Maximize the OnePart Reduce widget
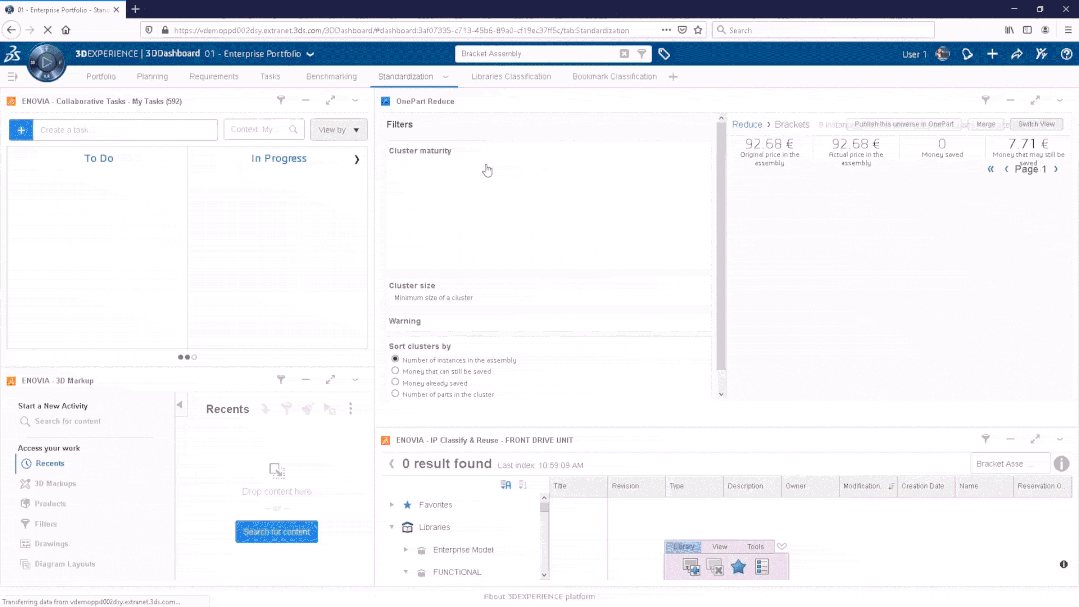This screenshot has width=1079, height=607. coord(1035,100)
